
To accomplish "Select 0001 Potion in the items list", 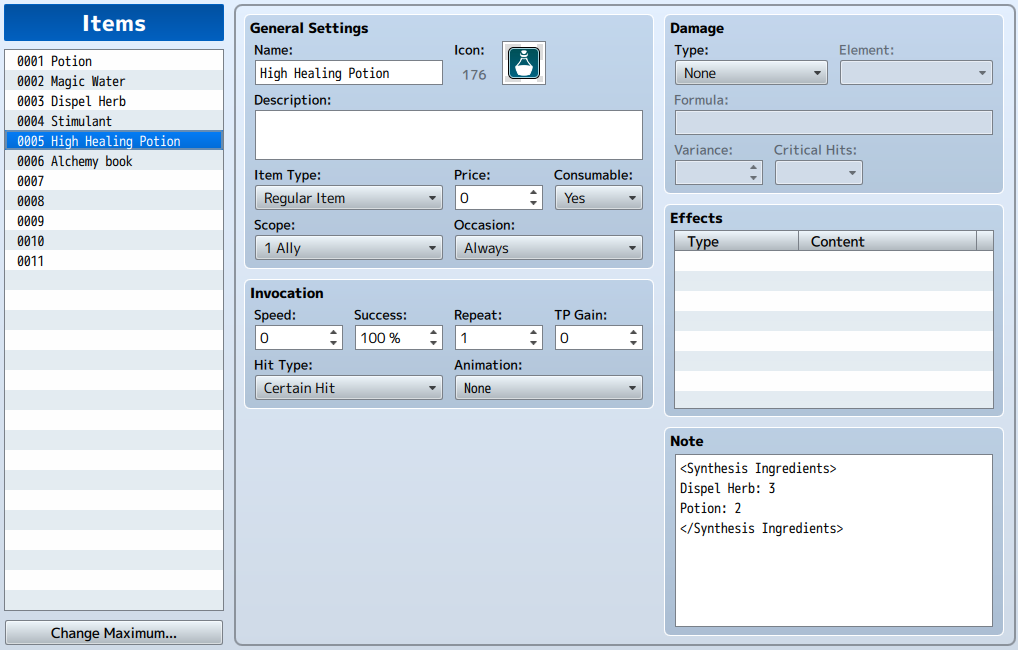I will [x=114, y=61].
